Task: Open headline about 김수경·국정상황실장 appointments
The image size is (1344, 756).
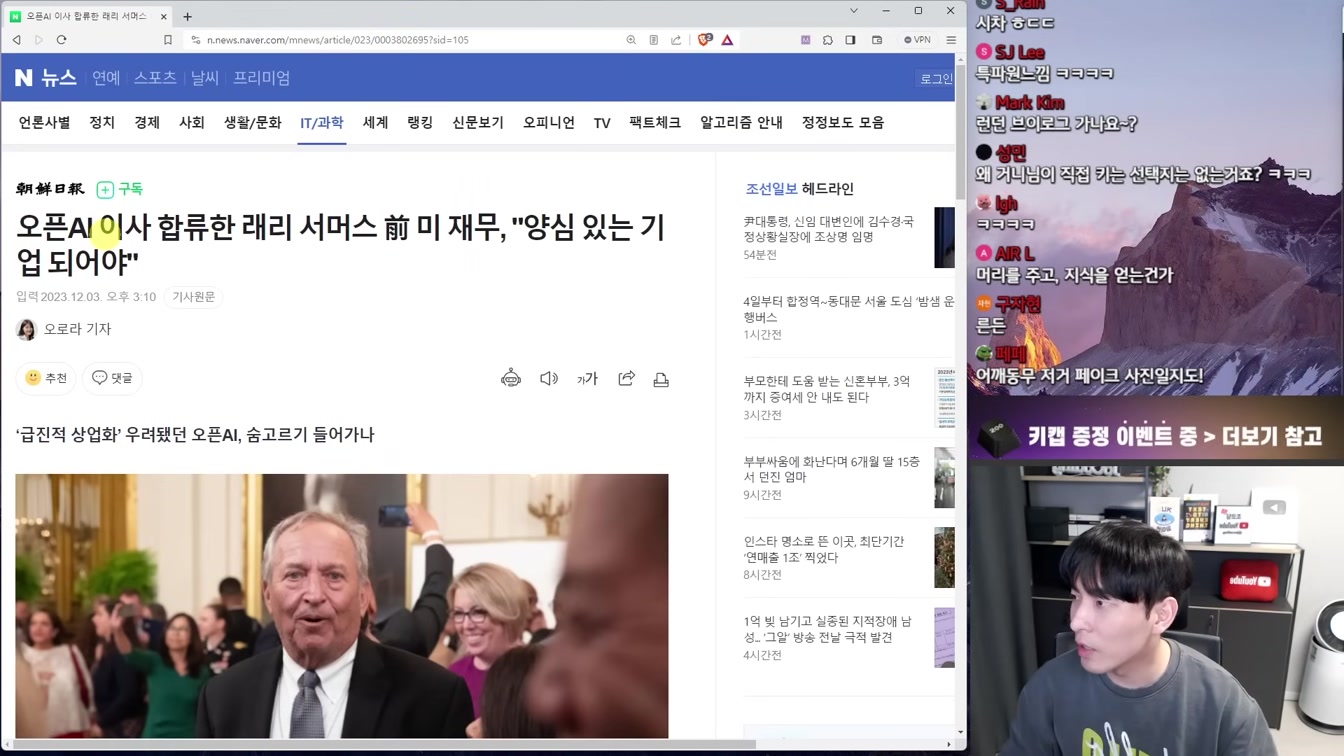Action: [x=828, y=229]
